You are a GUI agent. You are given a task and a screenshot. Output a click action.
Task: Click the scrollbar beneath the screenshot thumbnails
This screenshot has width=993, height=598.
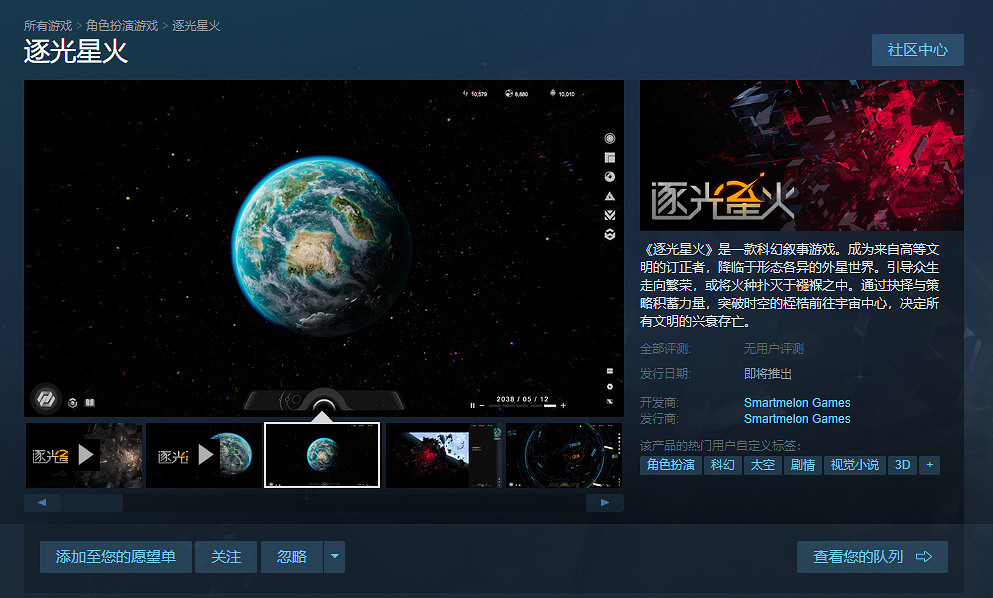click(93, 502)
